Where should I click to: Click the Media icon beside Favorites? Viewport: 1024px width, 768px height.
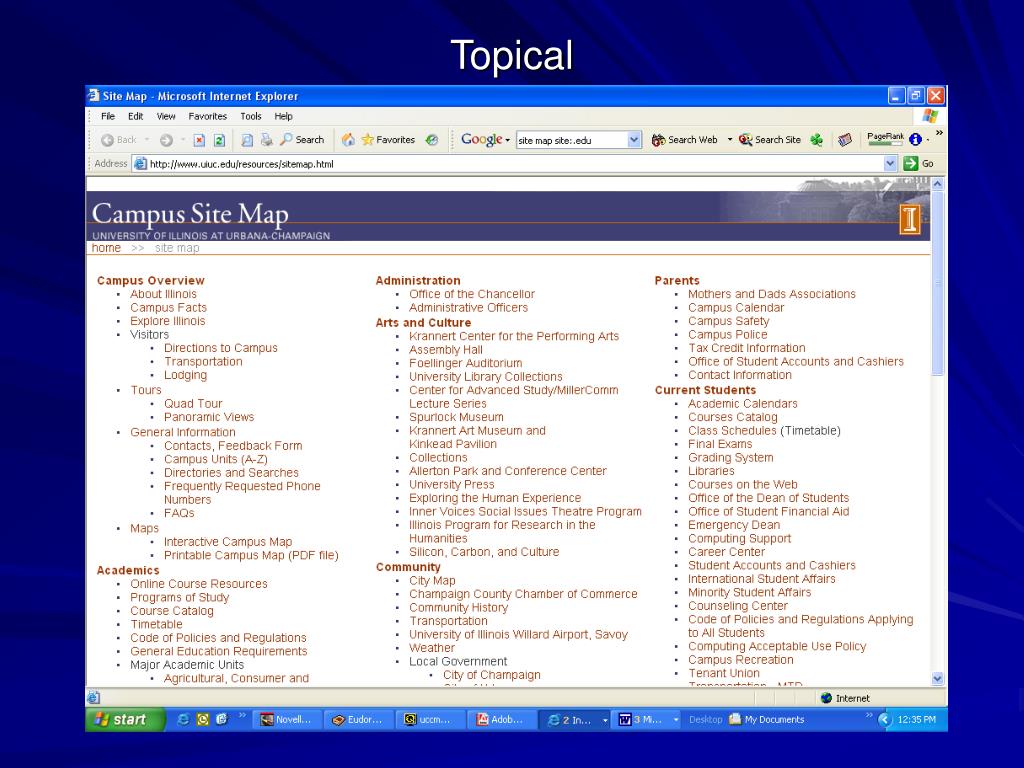click(x=432, y=140)
